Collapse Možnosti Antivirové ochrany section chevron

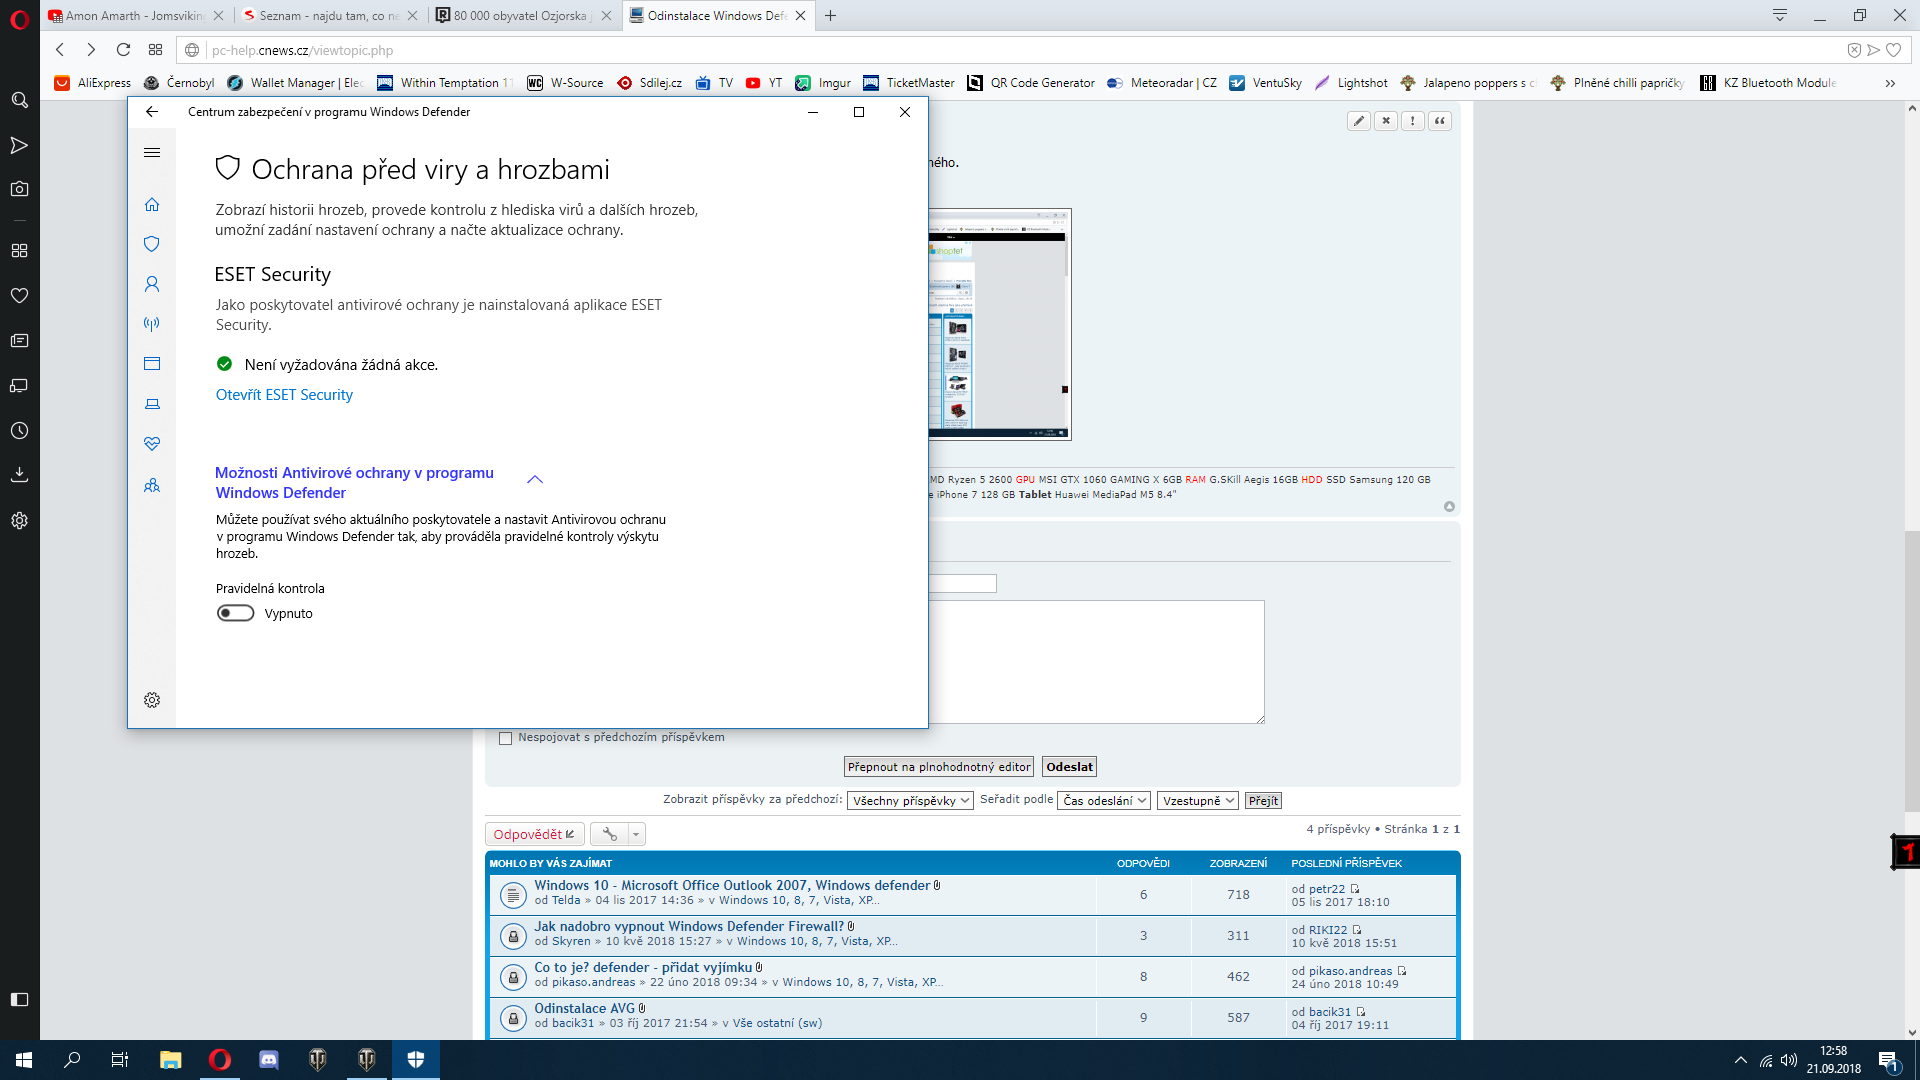pyautogui.click(x=535, y=480)
